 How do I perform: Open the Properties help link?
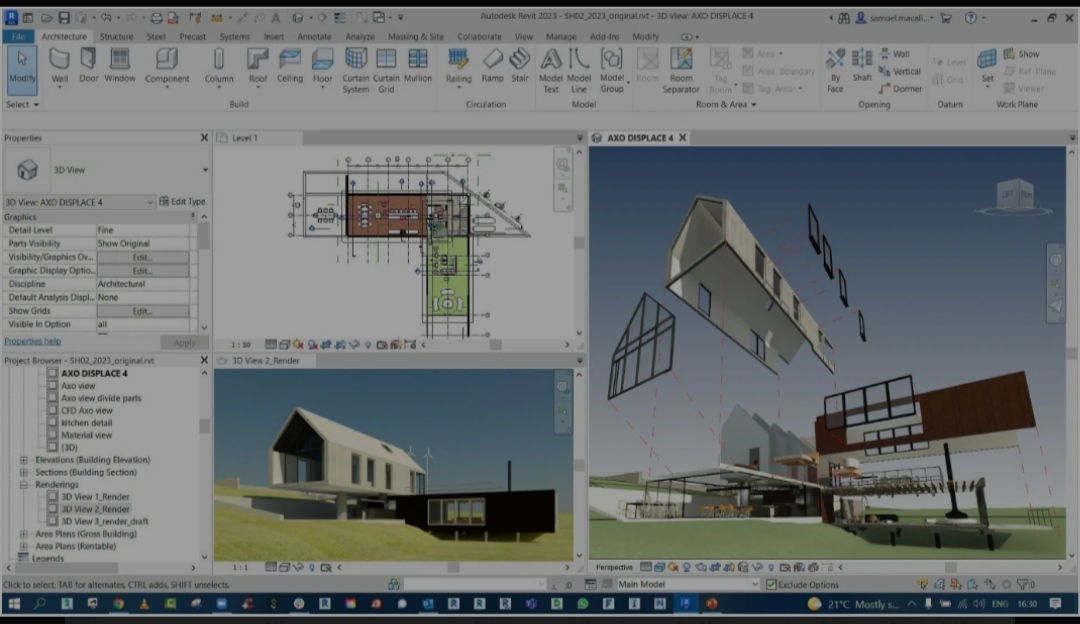tap(32, 341)
